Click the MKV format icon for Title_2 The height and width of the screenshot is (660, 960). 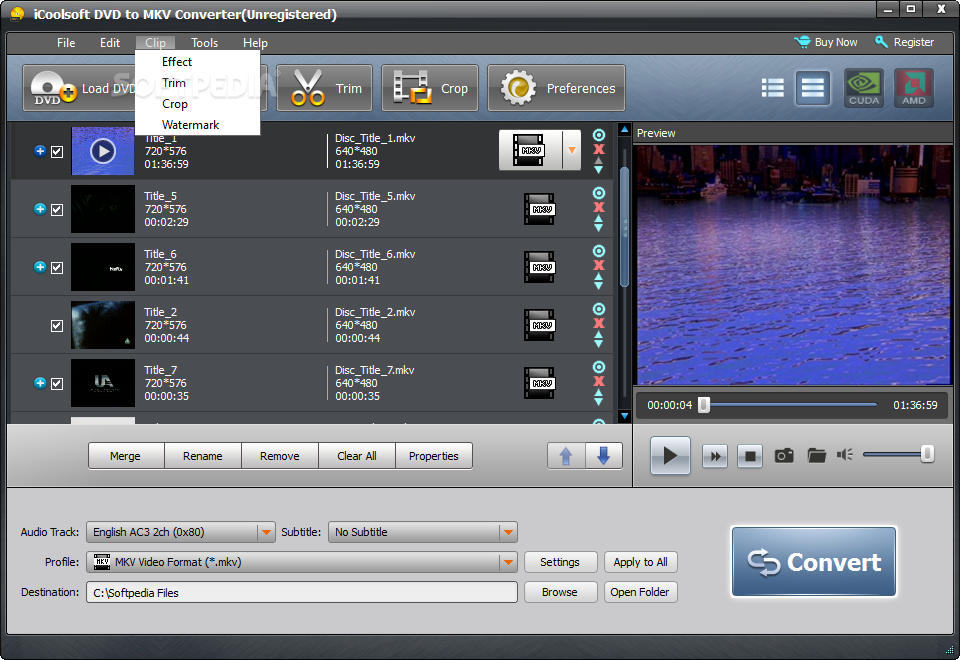click(539, 326)
